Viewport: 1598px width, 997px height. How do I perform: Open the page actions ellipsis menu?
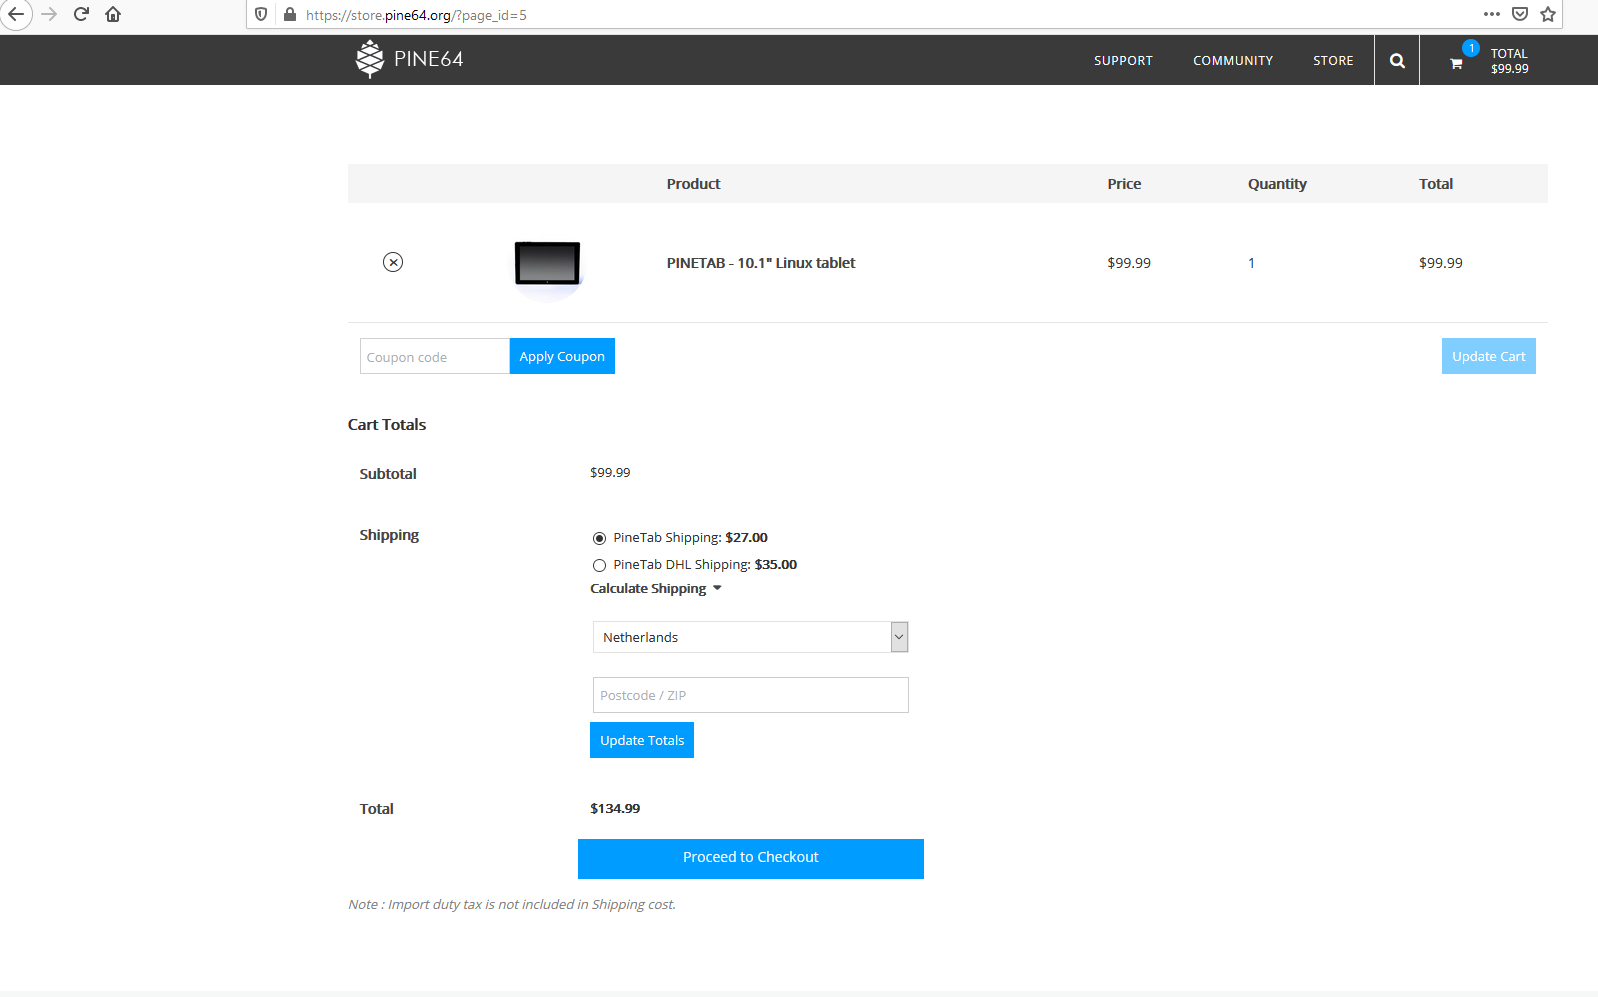click(1491, 14)
